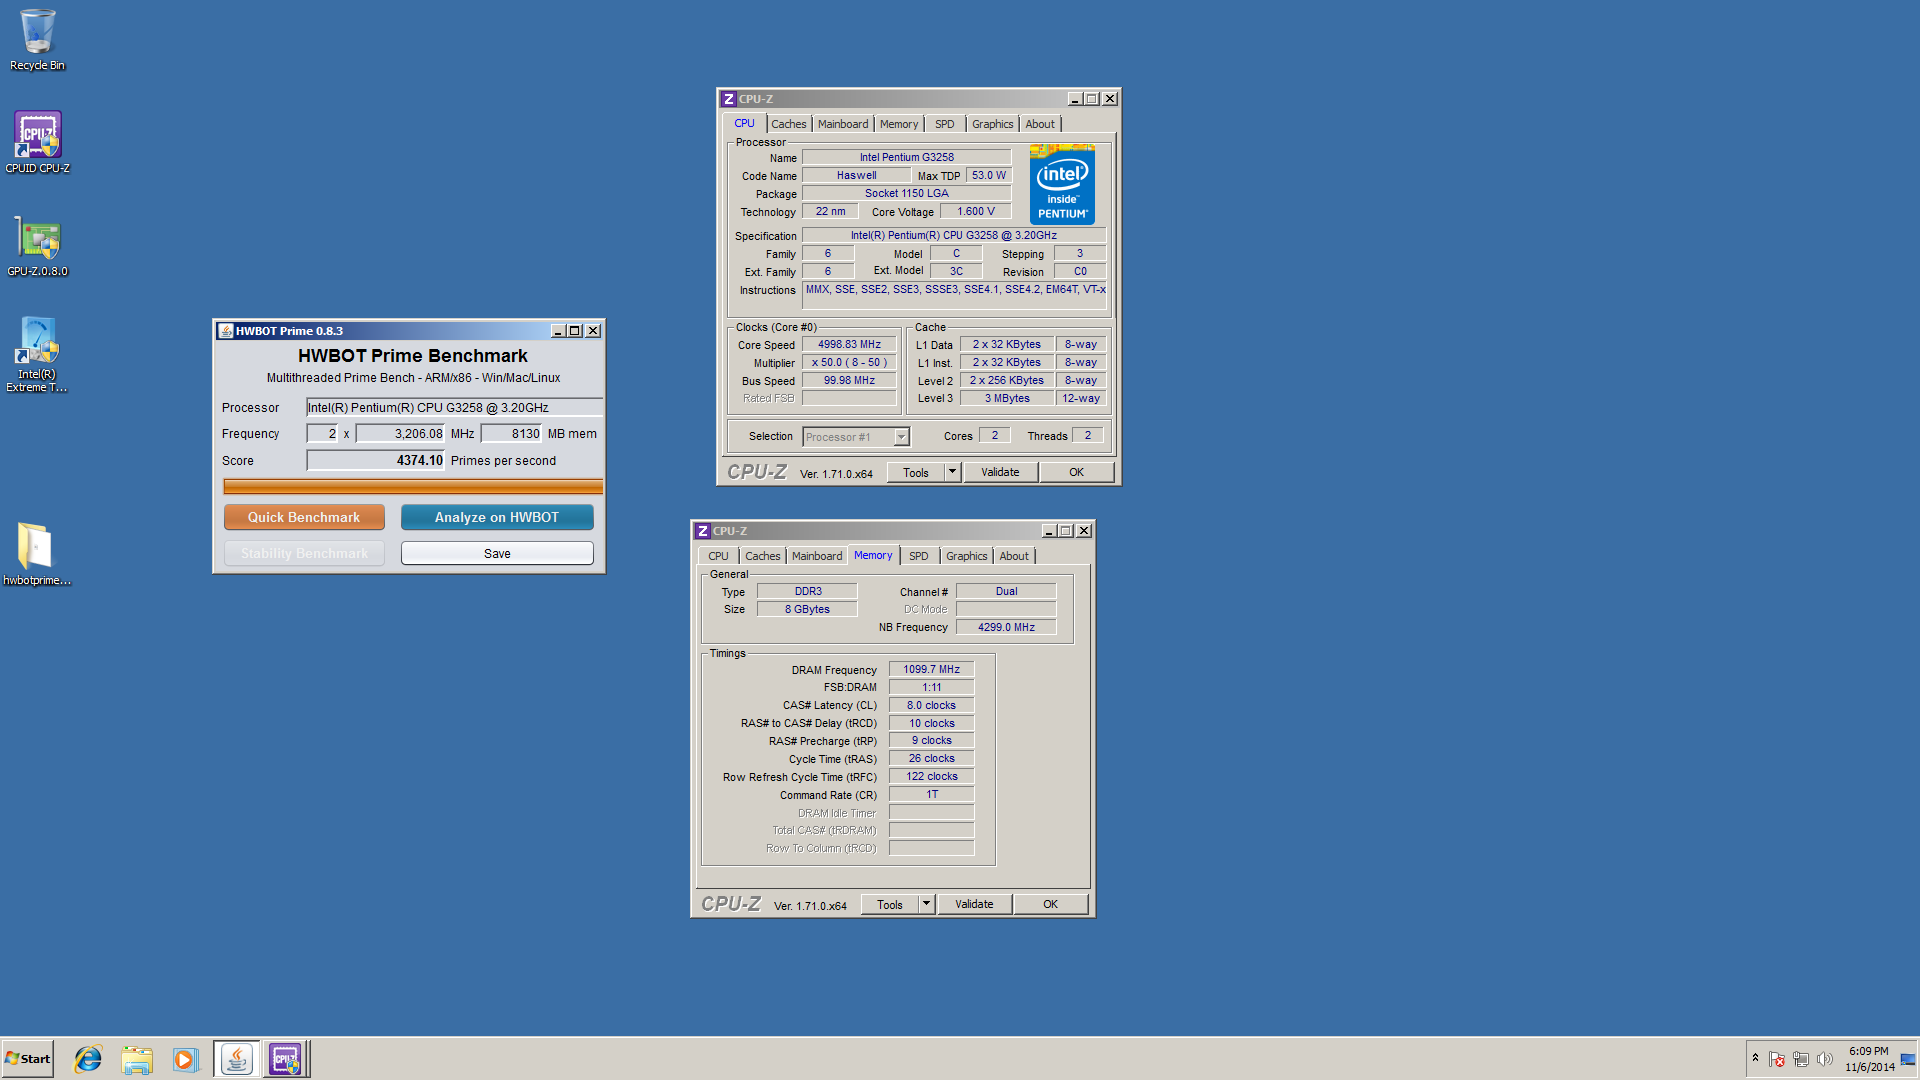
Task: Start the Quick Benchmark in HWBOT Prime
Action: coord(304,517)
